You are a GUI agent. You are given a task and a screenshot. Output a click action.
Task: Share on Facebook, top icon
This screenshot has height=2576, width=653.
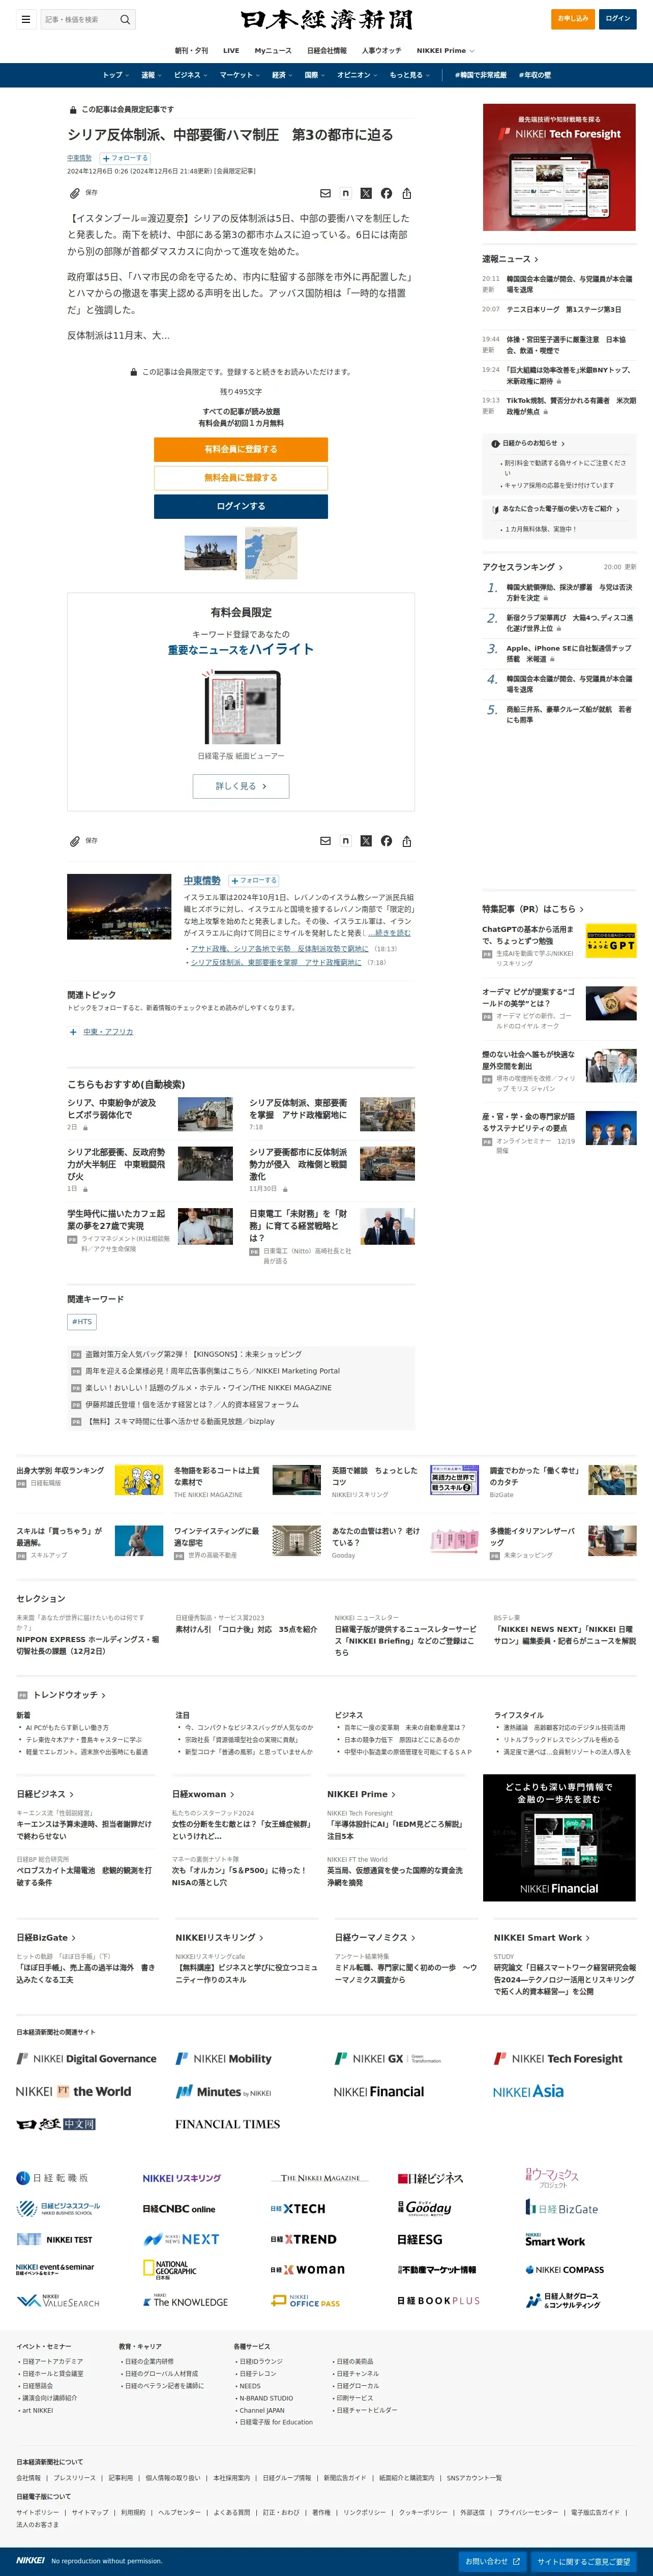(386, 193)
